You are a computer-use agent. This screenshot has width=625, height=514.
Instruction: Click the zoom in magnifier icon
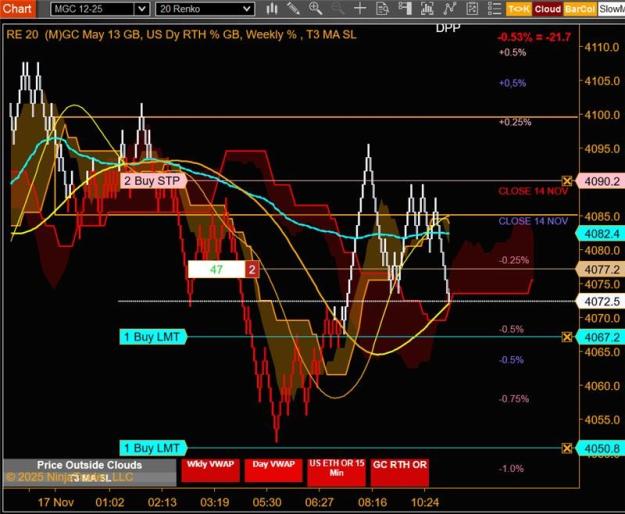(x=315, y=9)
